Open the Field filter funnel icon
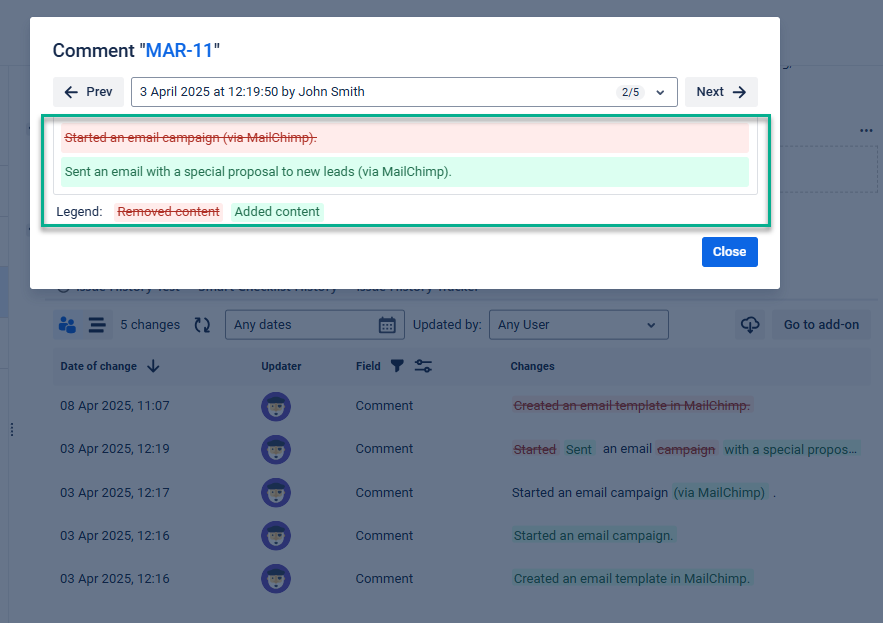The height and width of the screenshot is (623, 883). click(397, 366)
